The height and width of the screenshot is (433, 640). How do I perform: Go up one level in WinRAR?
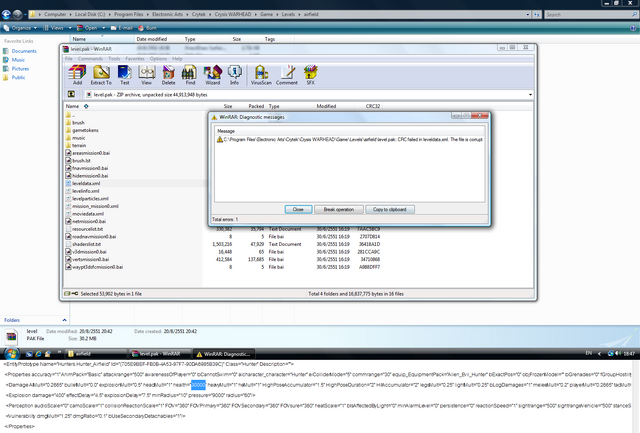(71, 94)
